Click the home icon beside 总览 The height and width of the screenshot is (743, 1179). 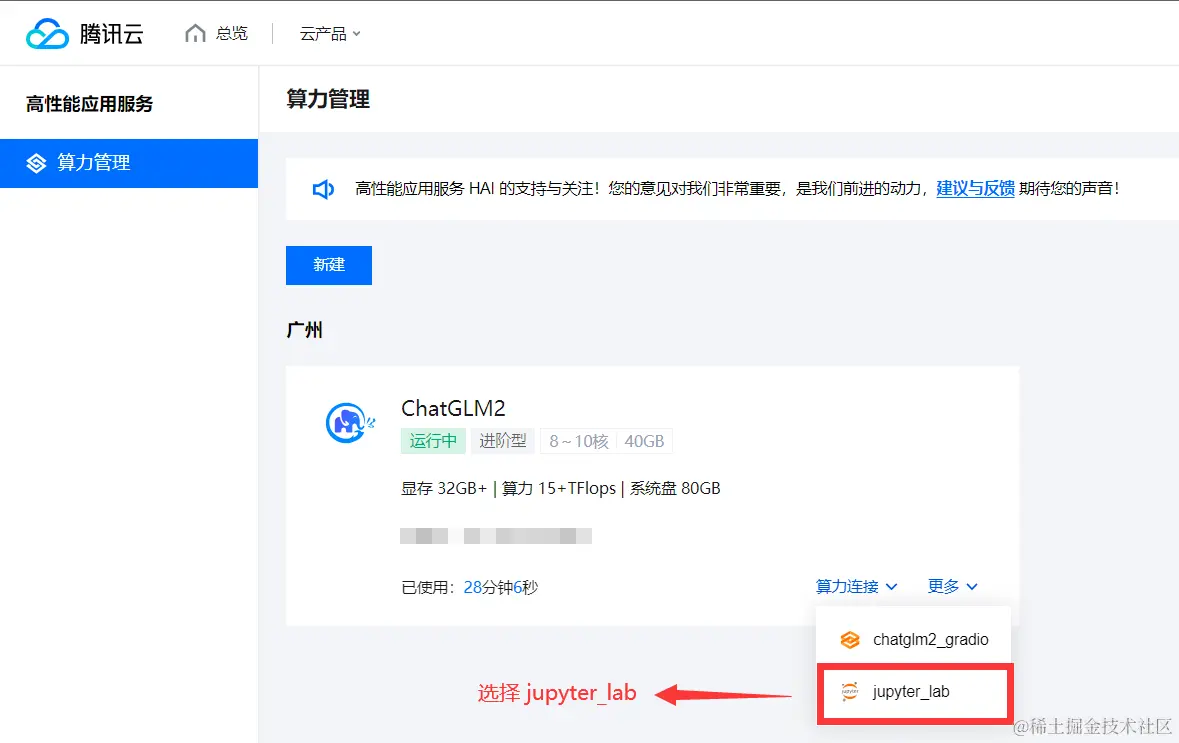pyautogui.click(x=195, y=33)
